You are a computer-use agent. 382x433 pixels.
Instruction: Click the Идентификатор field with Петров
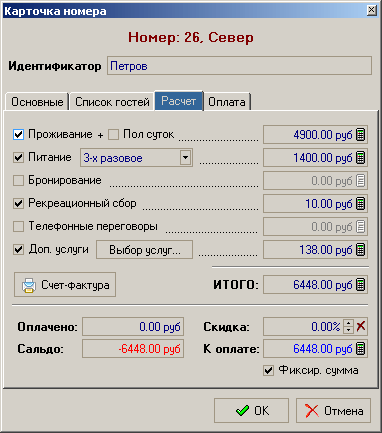239,66
